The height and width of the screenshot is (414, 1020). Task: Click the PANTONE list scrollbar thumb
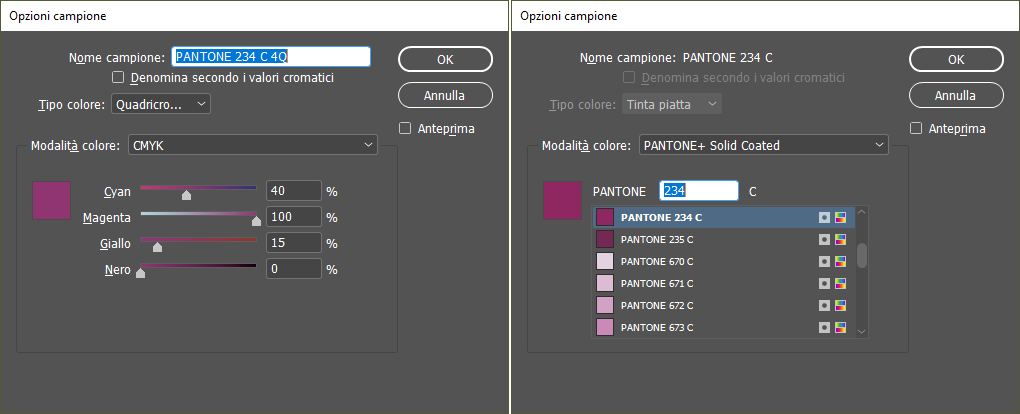pyautogui.click(x=862, y=255)
